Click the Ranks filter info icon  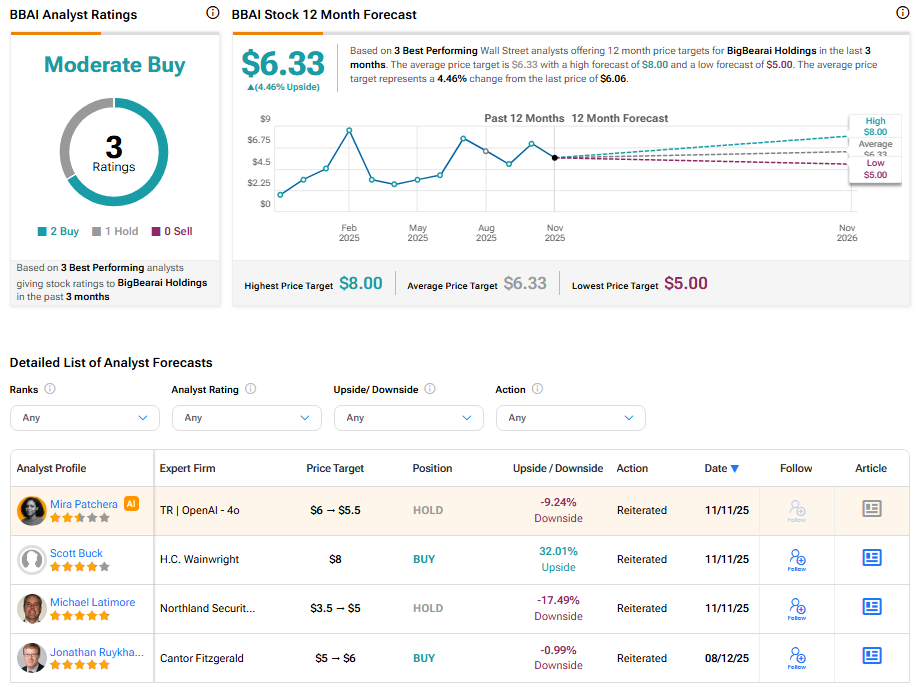point(50,389)
